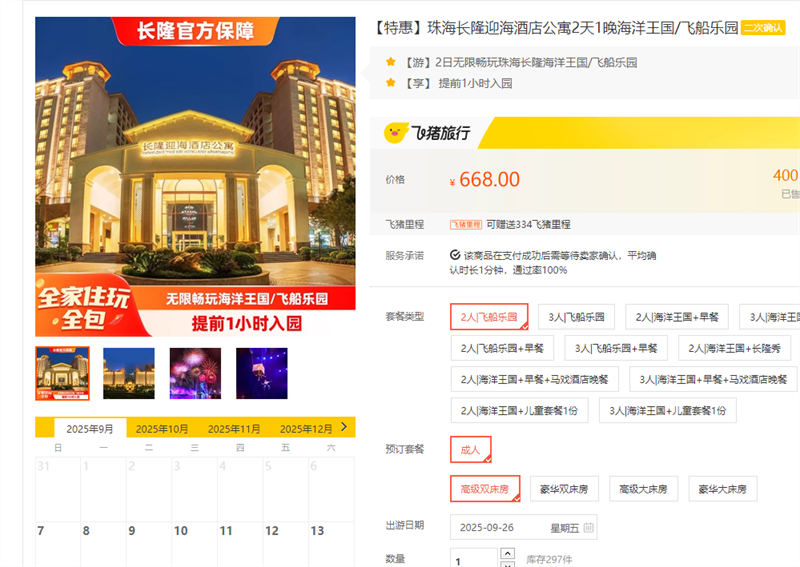Open calendar icon in travel date field
Screen dimensions: 800x567
pyautogui.click(x=588, y=528)
